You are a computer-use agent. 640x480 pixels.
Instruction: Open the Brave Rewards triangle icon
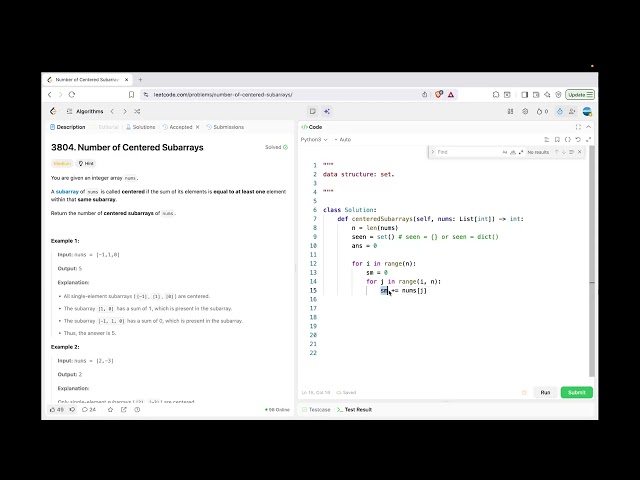pos(451,95)
